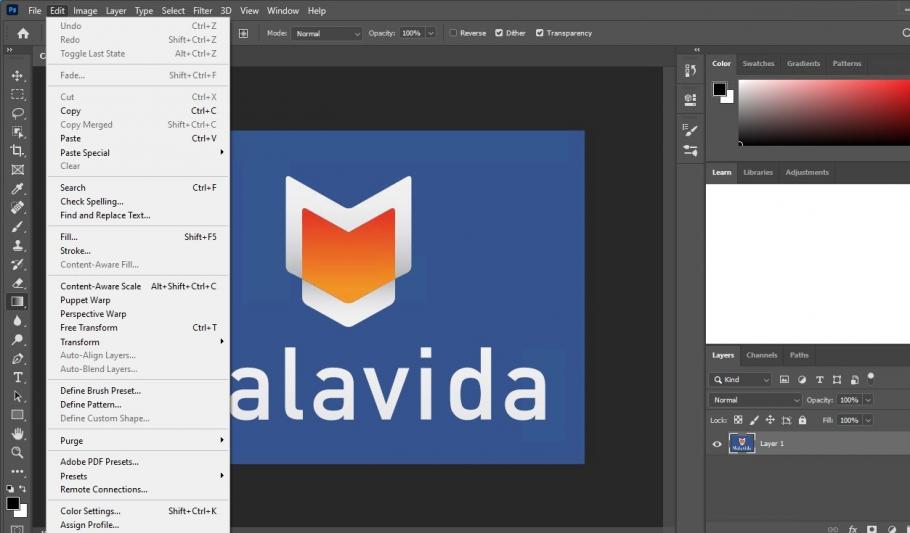
Task: Select the Move tool
Action: point(17,75)
